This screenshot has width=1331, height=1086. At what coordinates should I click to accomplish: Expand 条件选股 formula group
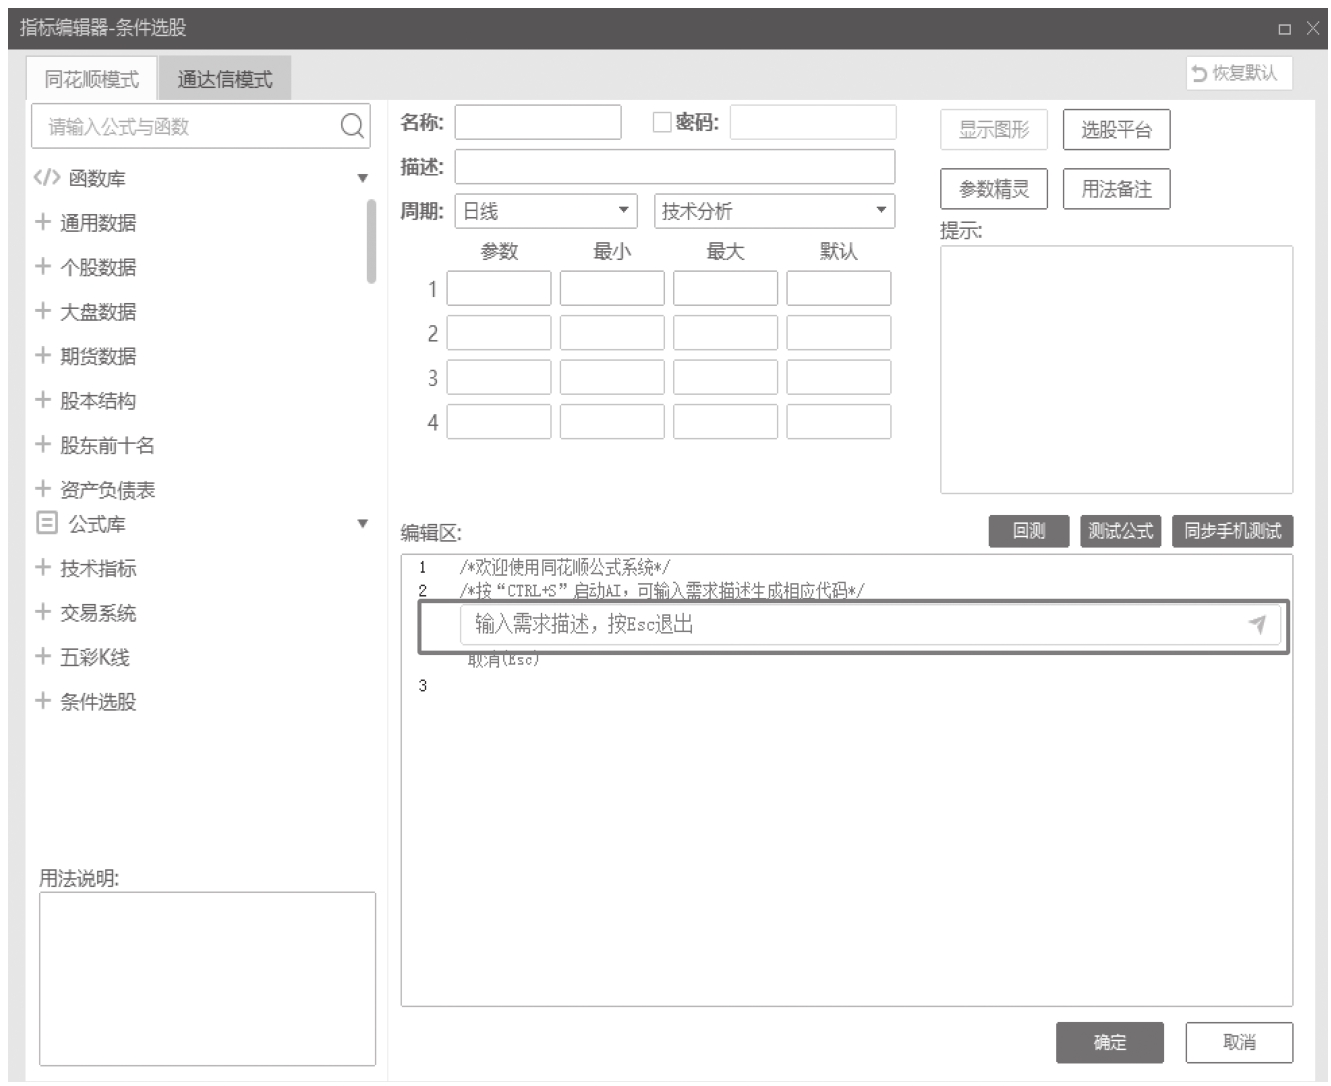pos(43,701)
